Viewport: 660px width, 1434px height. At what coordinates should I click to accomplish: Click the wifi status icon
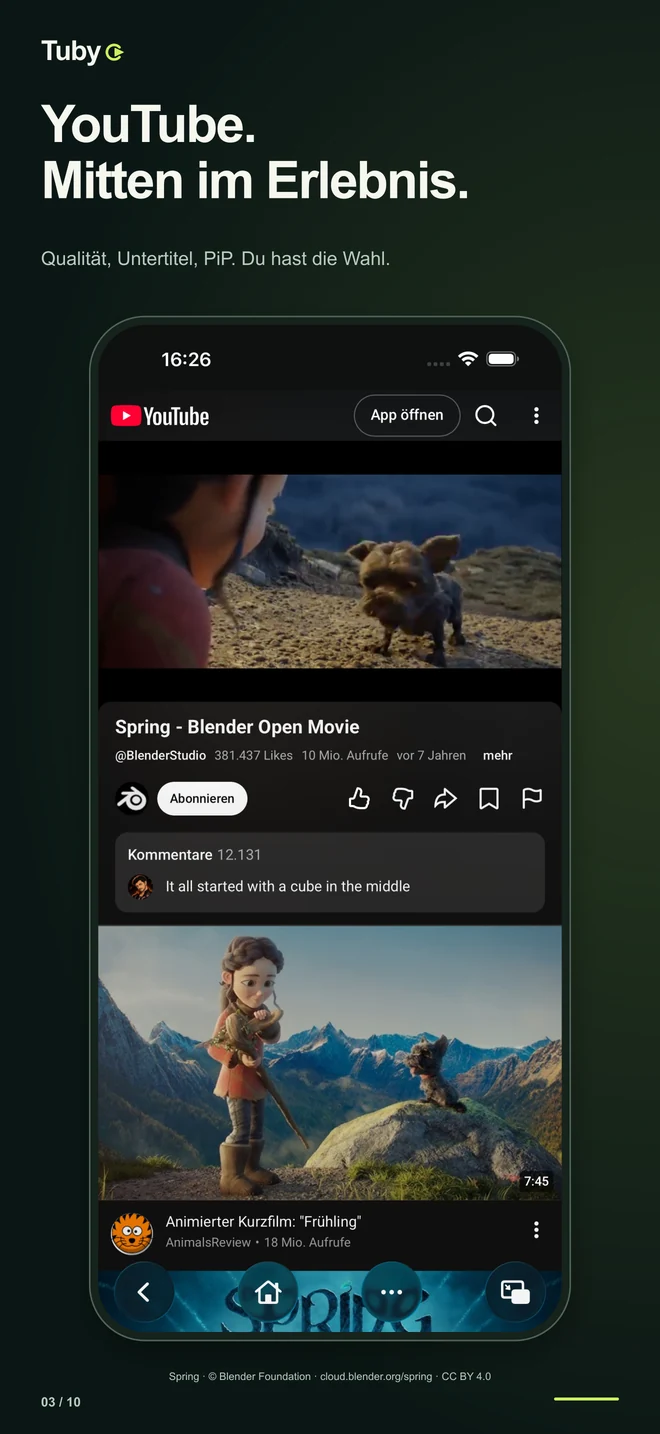coord(468,359)
